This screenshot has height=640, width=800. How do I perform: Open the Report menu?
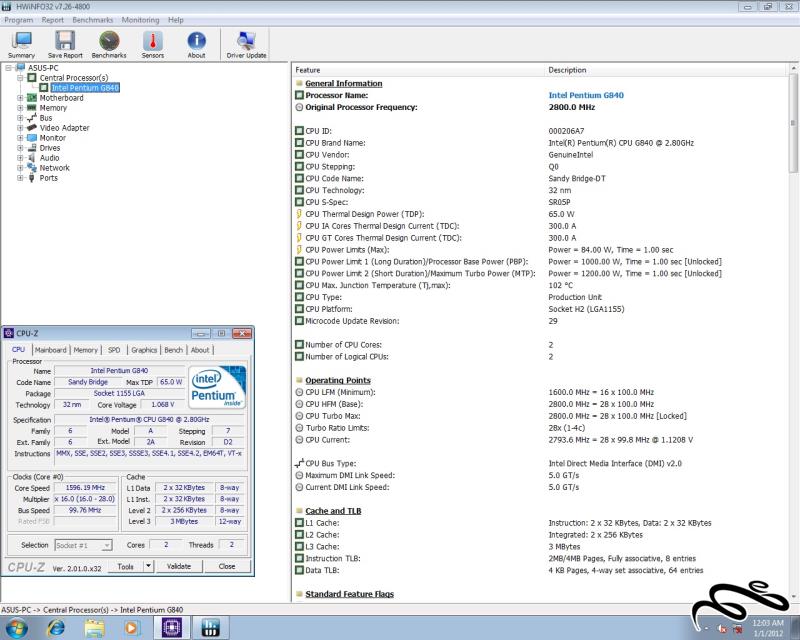click(53, 20)
